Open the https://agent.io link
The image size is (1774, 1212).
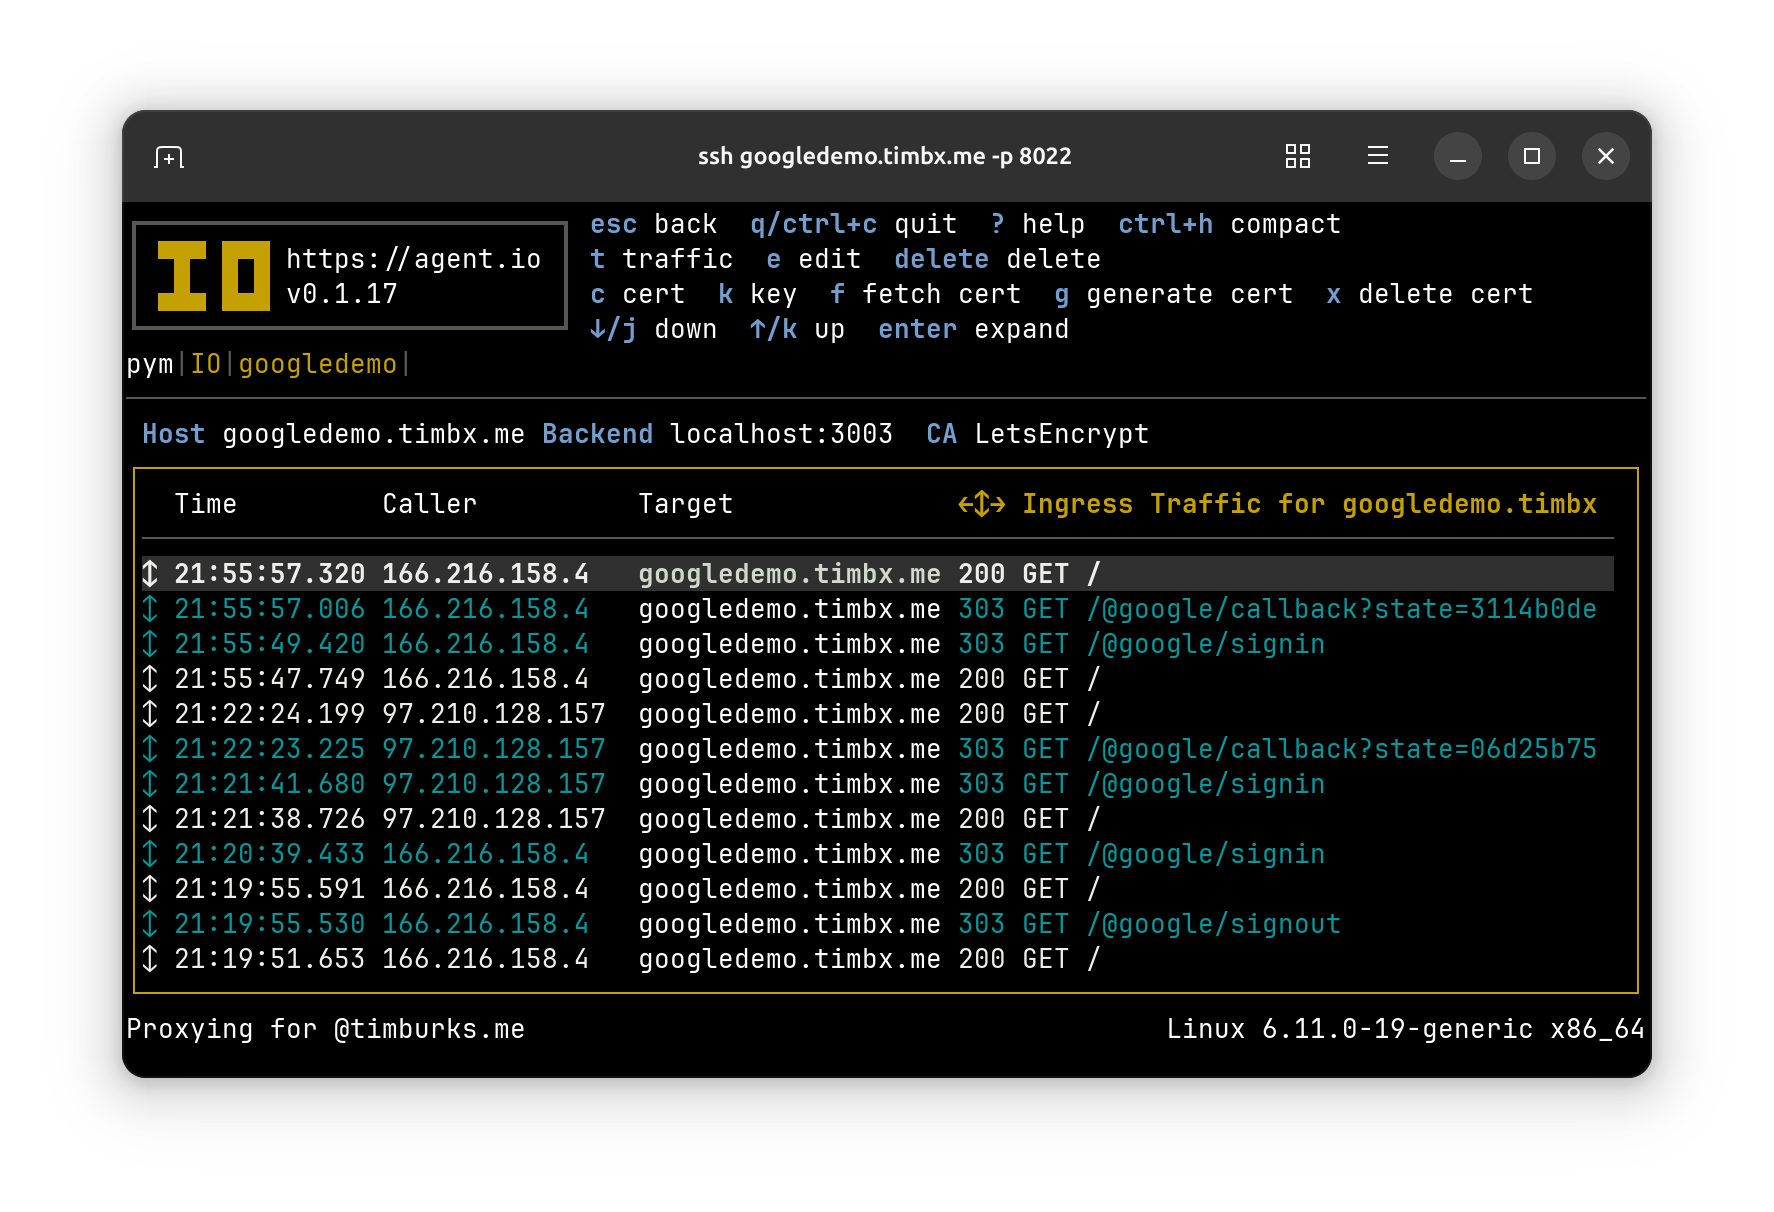point(413,259)
